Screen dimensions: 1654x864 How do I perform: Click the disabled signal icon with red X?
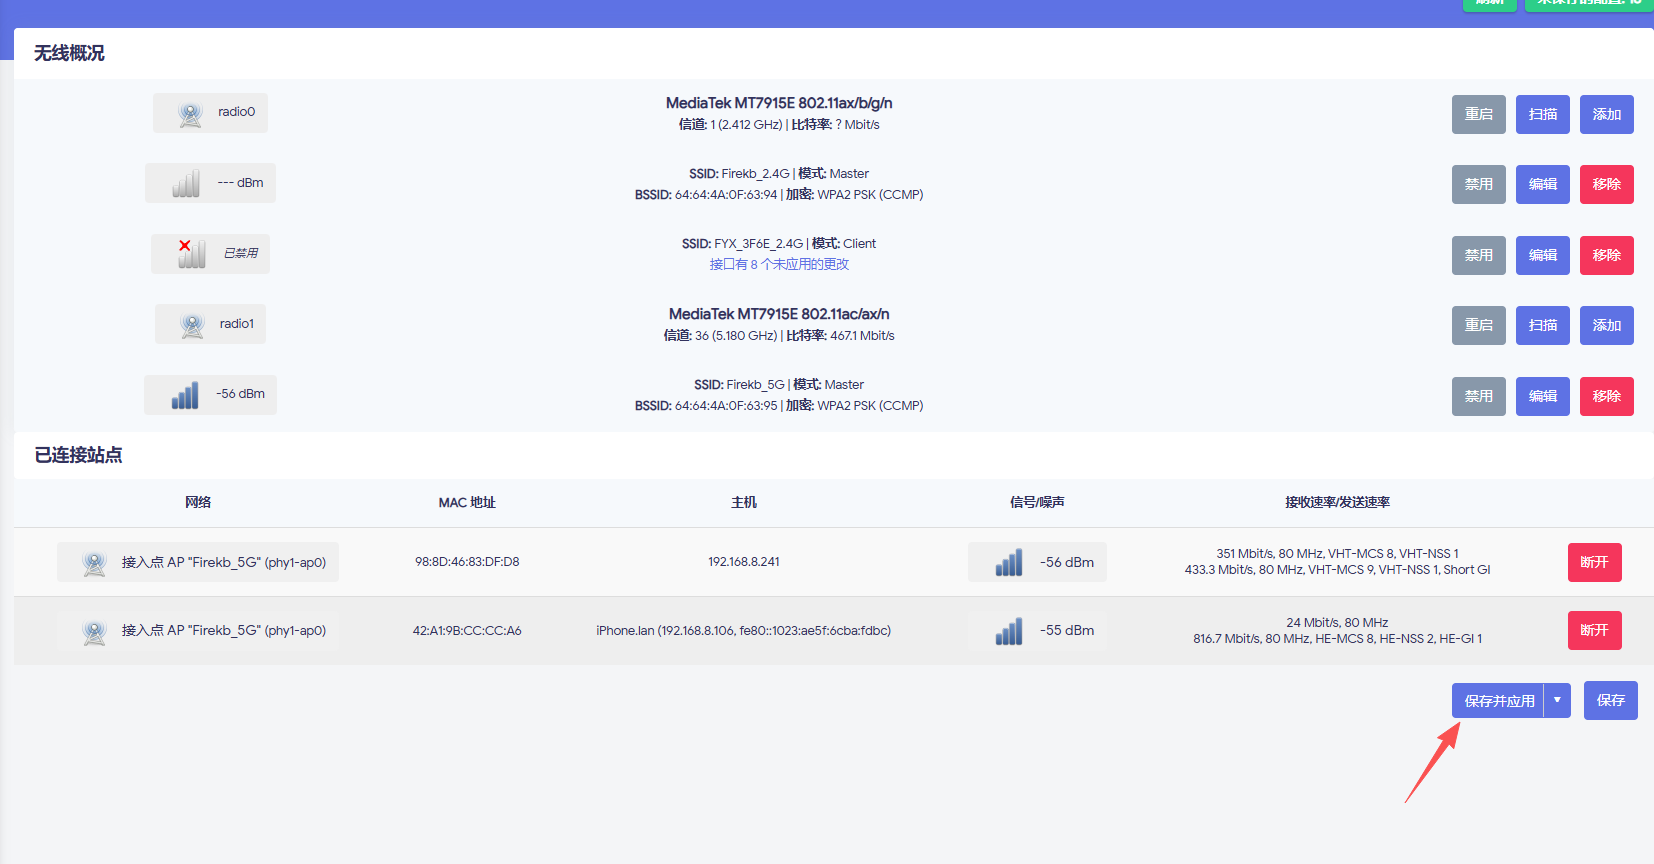tap(191, 254)
